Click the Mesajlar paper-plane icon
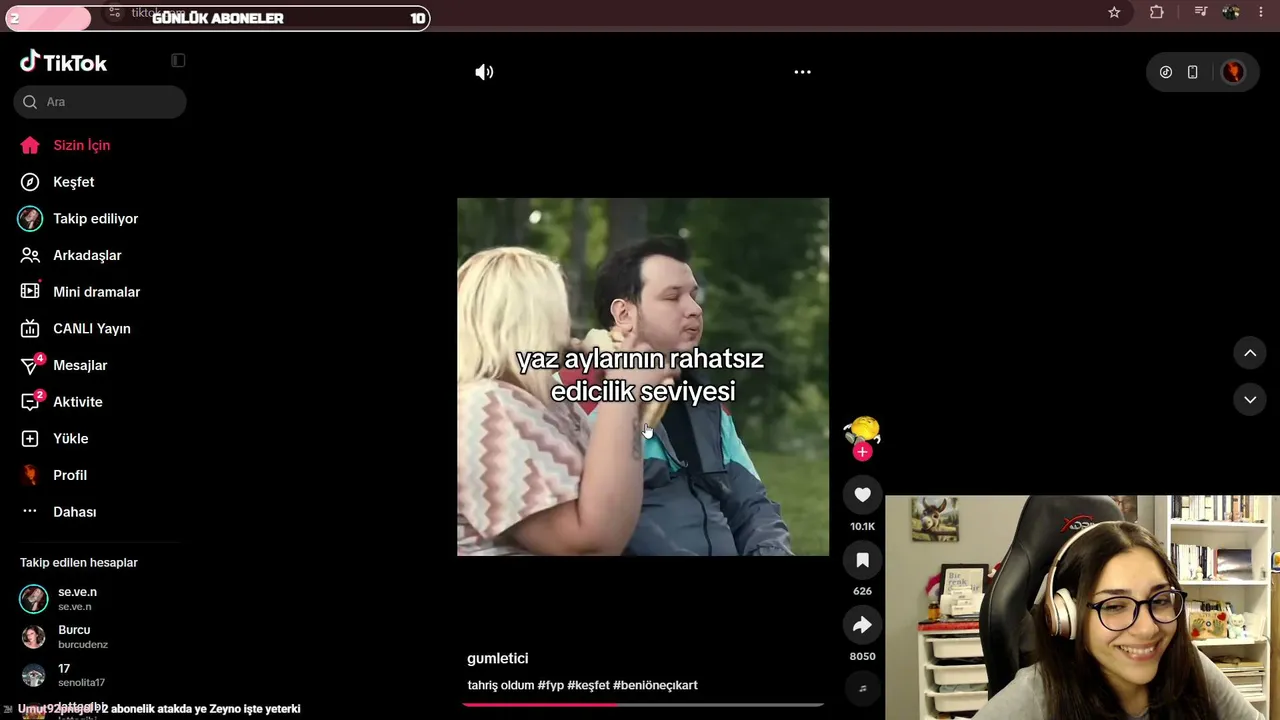This screenshot has width=1280, height=720. [31, 366]
